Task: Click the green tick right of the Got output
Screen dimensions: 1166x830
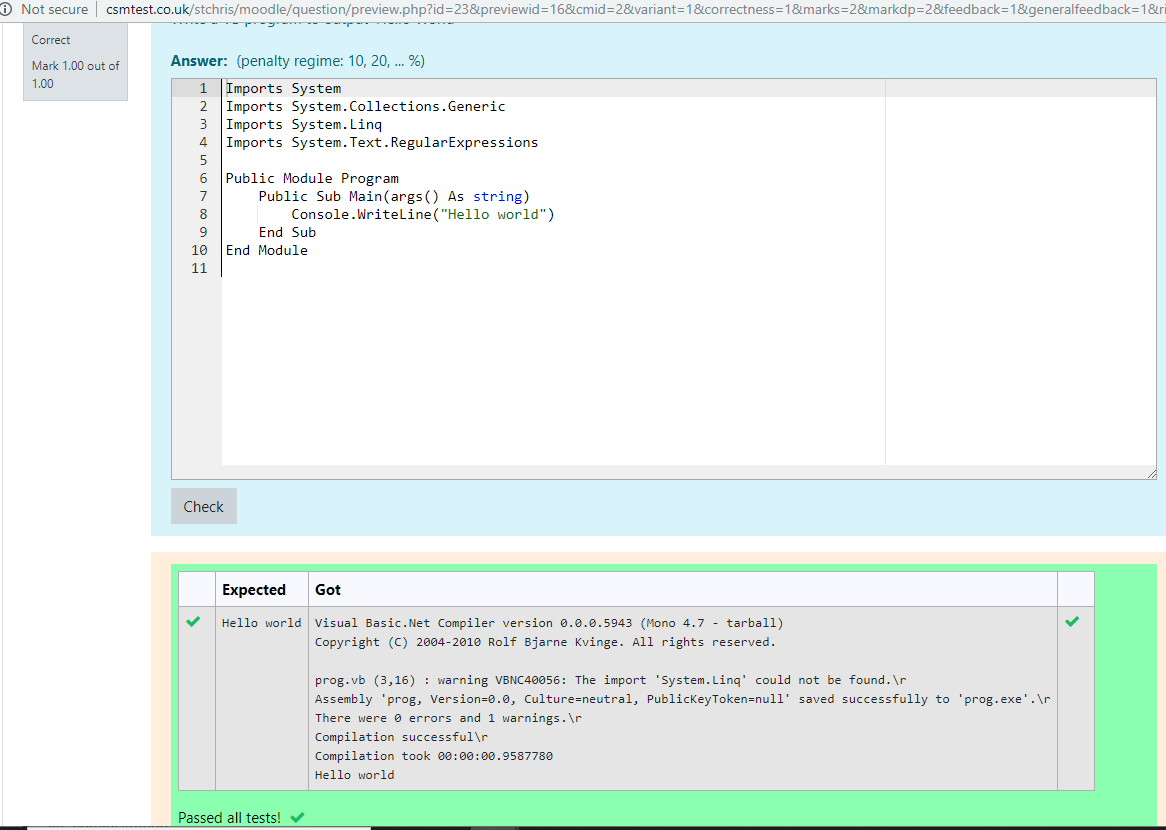Action: tap(1072, 622)
